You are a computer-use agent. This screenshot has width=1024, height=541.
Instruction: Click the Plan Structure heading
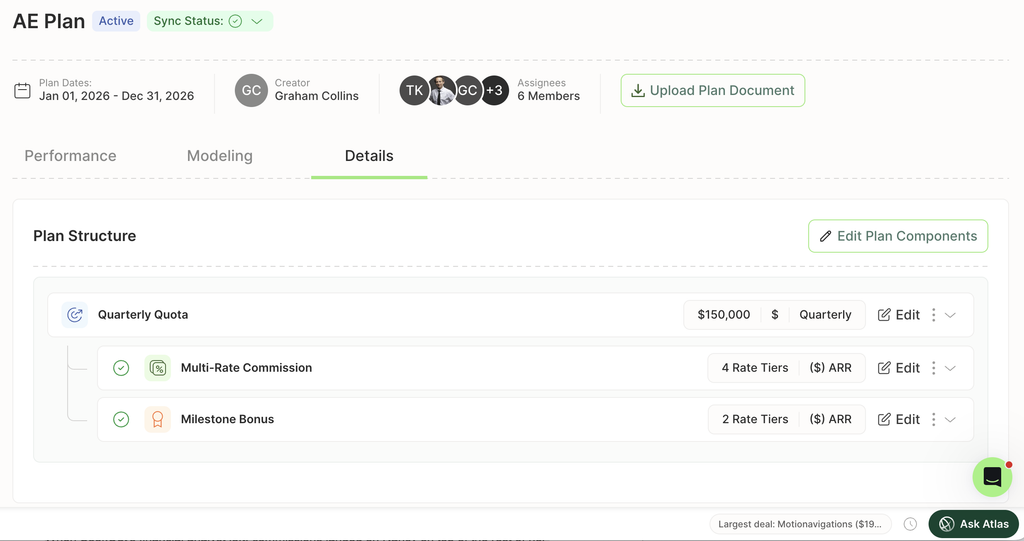pos(85,236)
